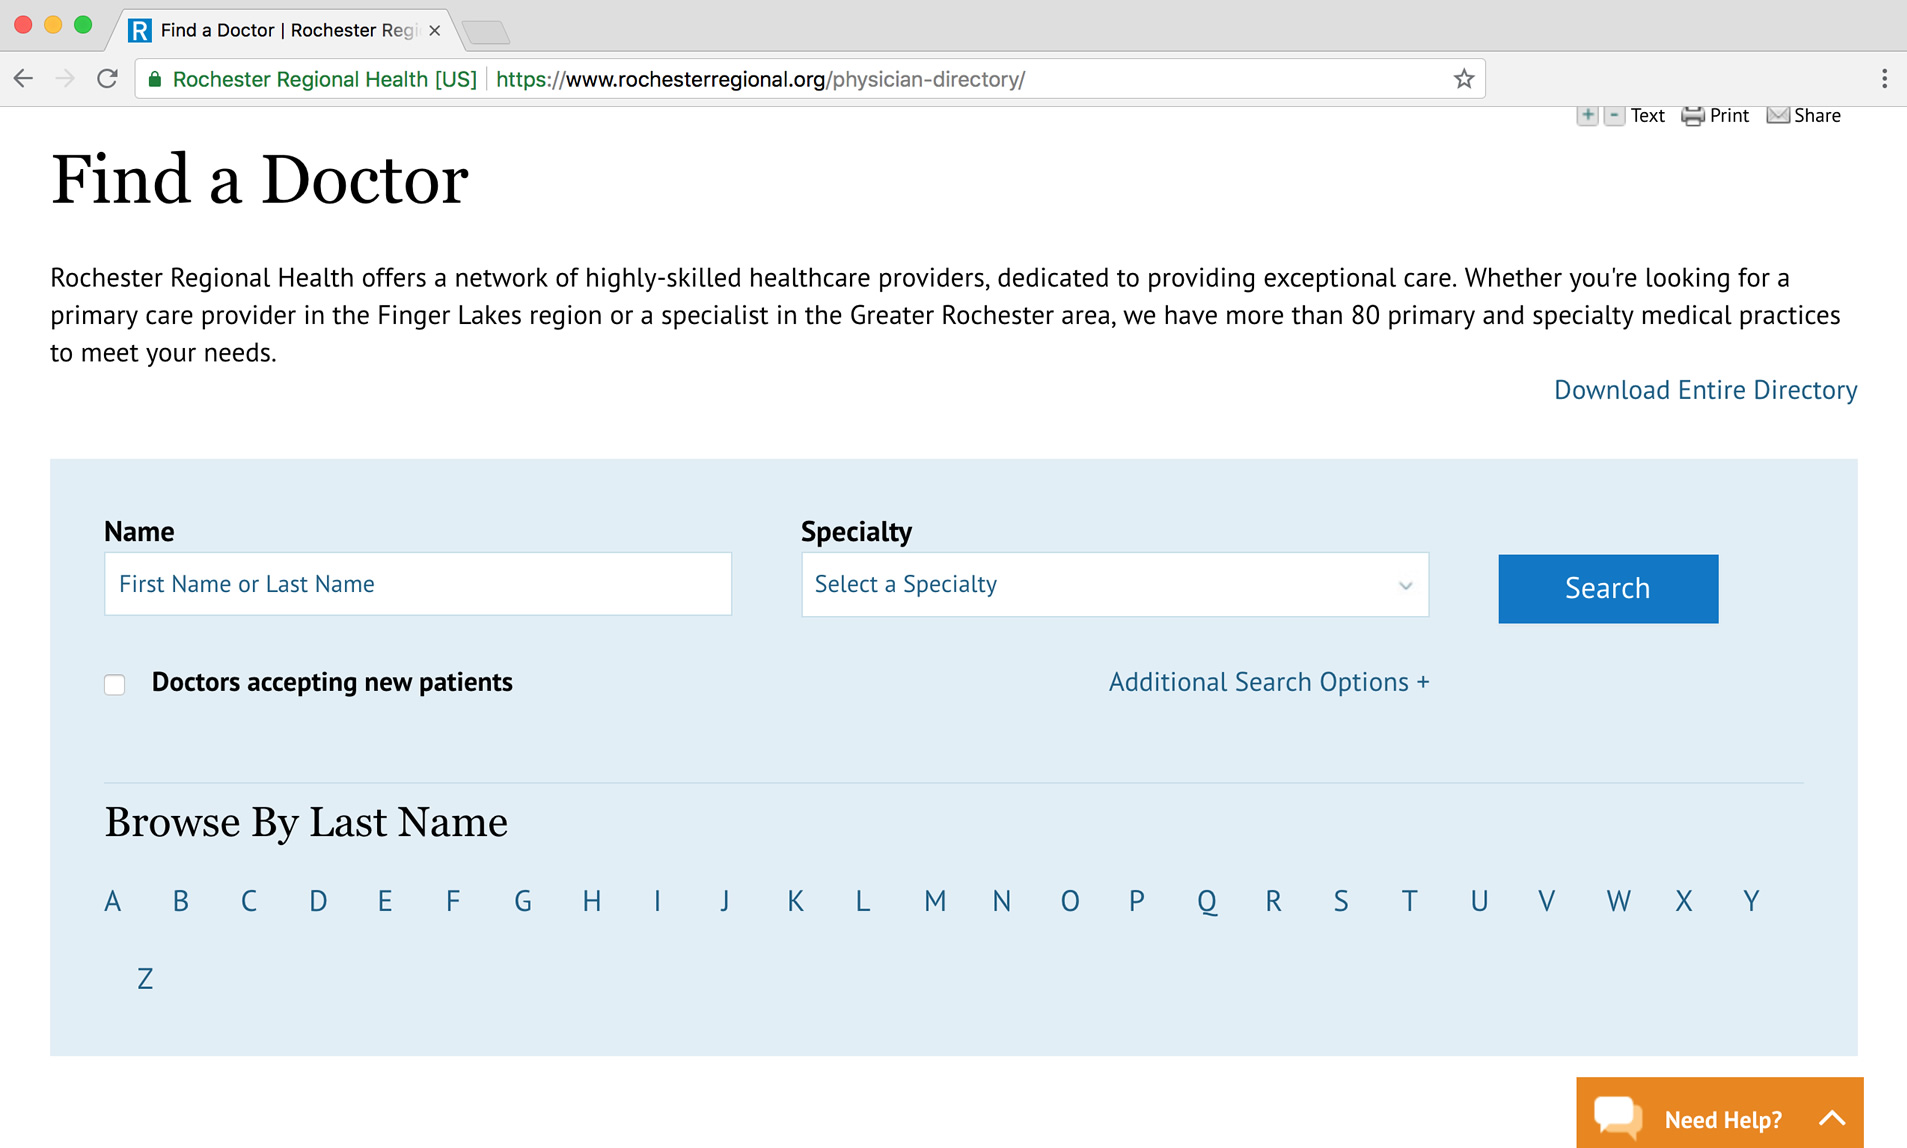Open a new browser tab
1907x1148 pixels.
coord(487,32)
